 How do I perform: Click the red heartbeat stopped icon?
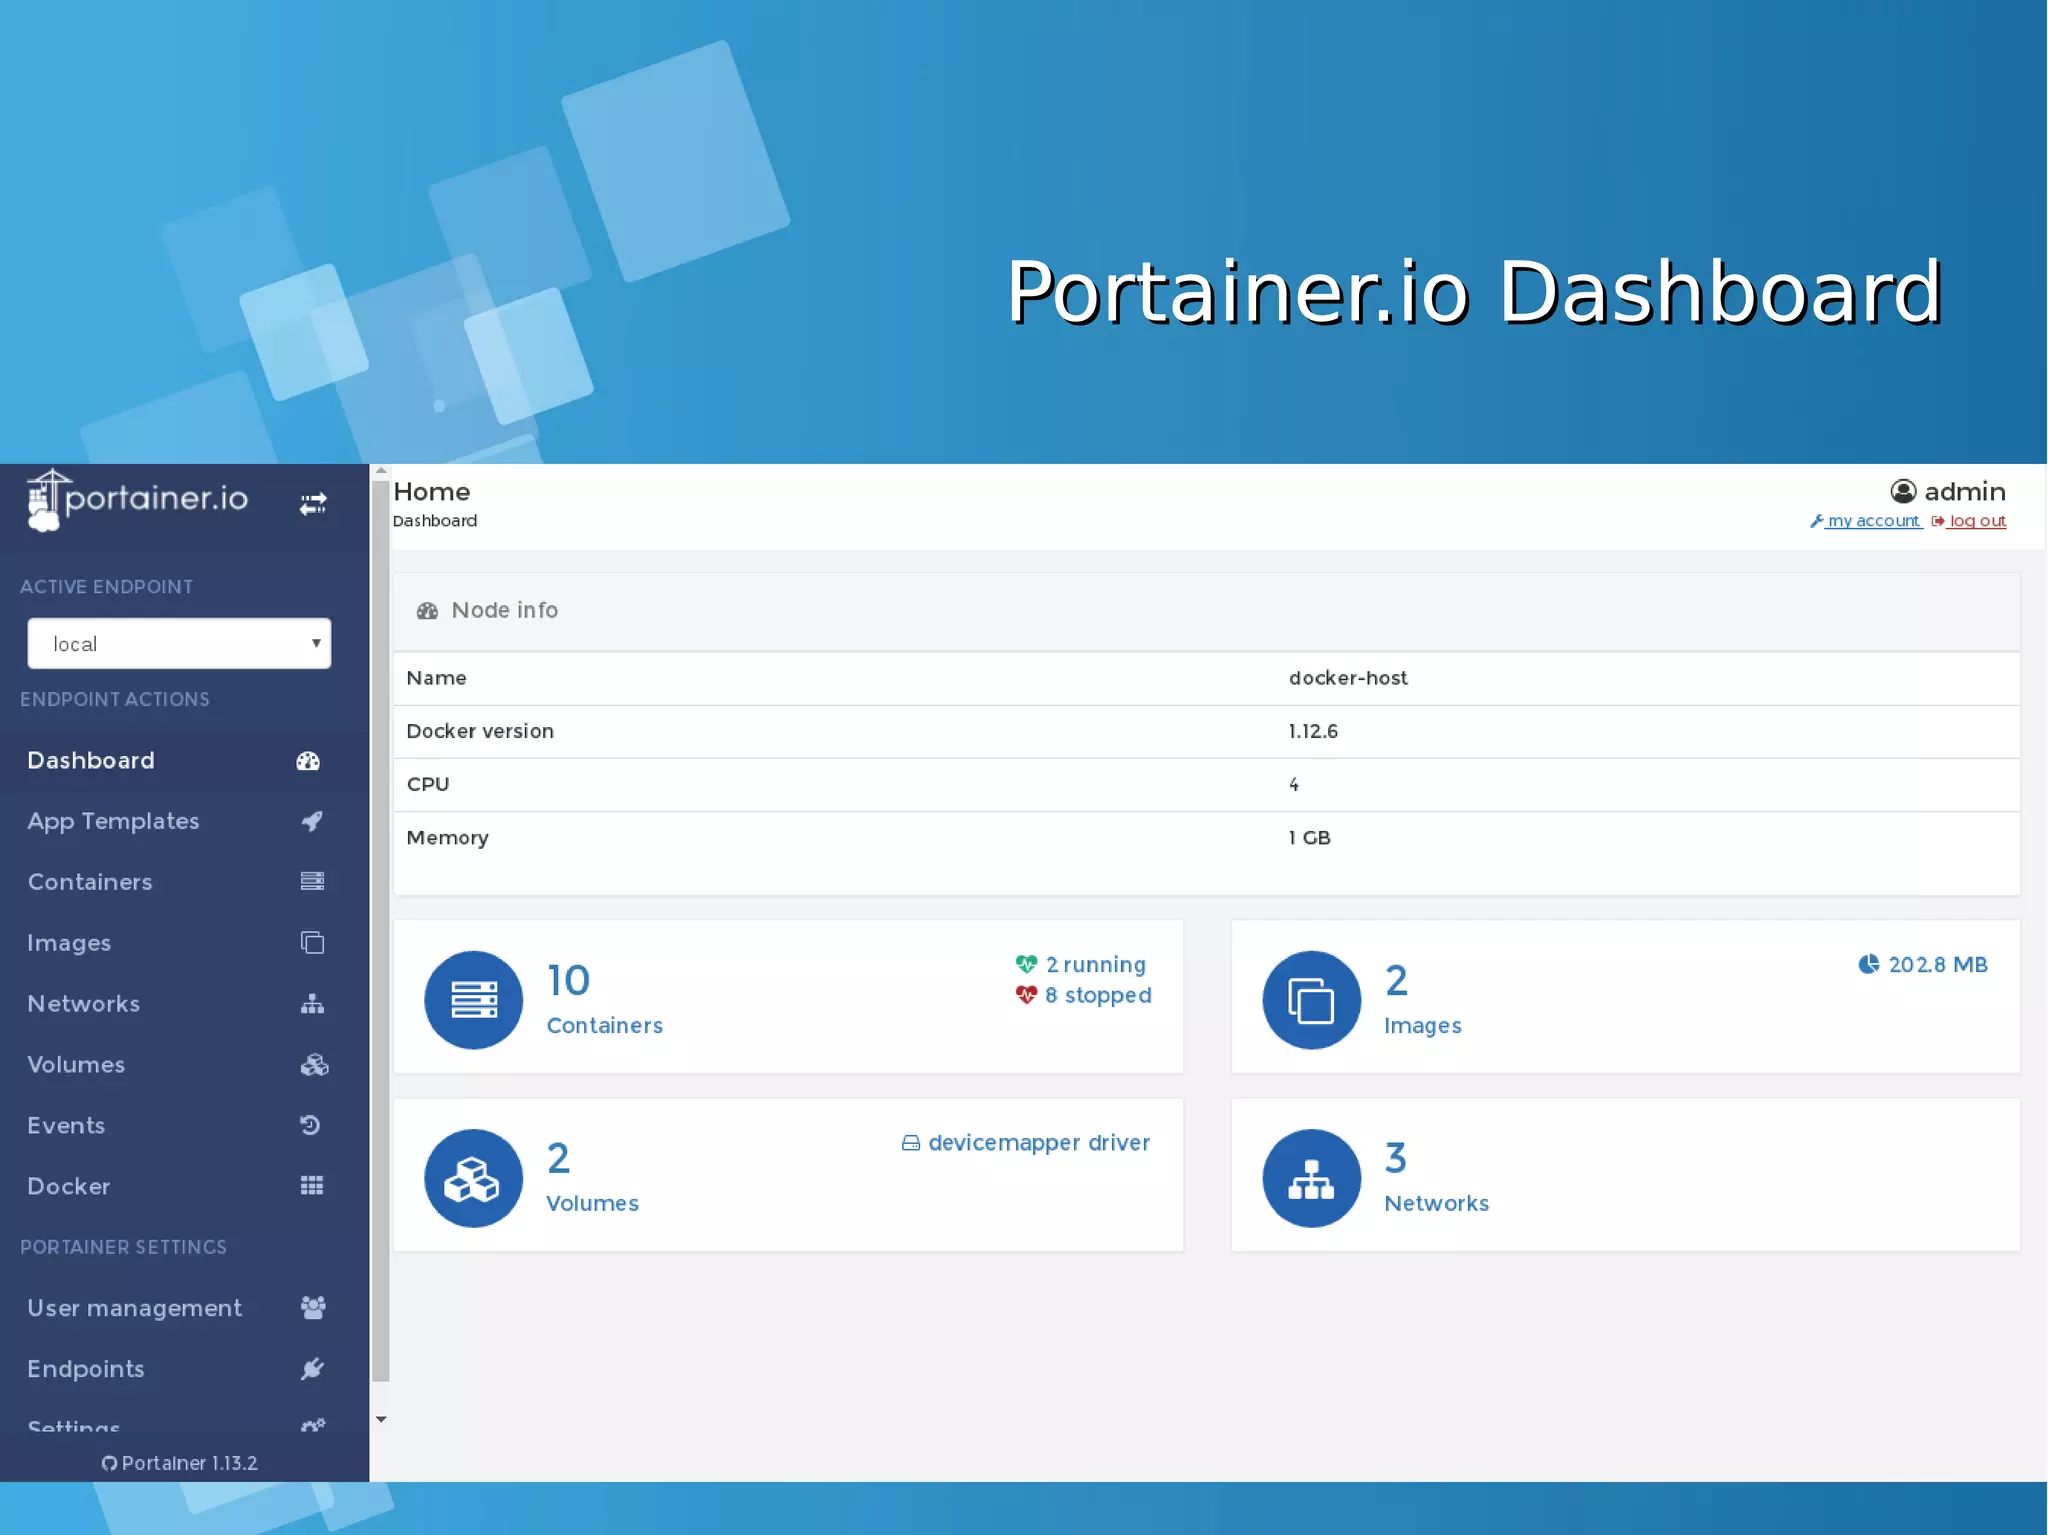[x=1027, y=995]
